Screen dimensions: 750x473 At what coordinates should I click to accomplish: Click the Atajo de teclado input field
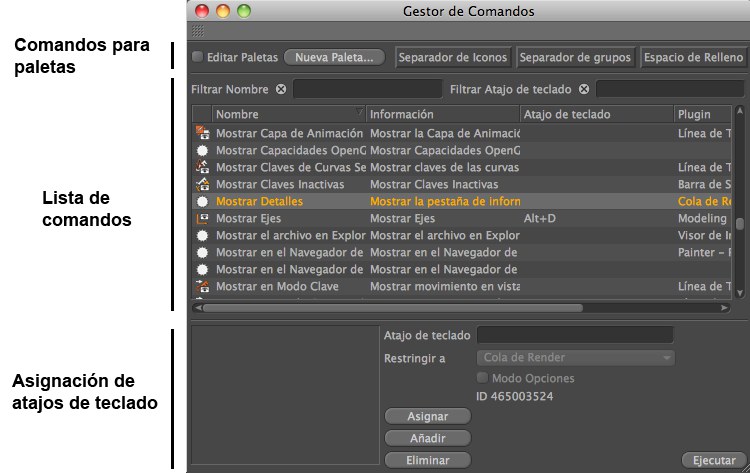575,335
